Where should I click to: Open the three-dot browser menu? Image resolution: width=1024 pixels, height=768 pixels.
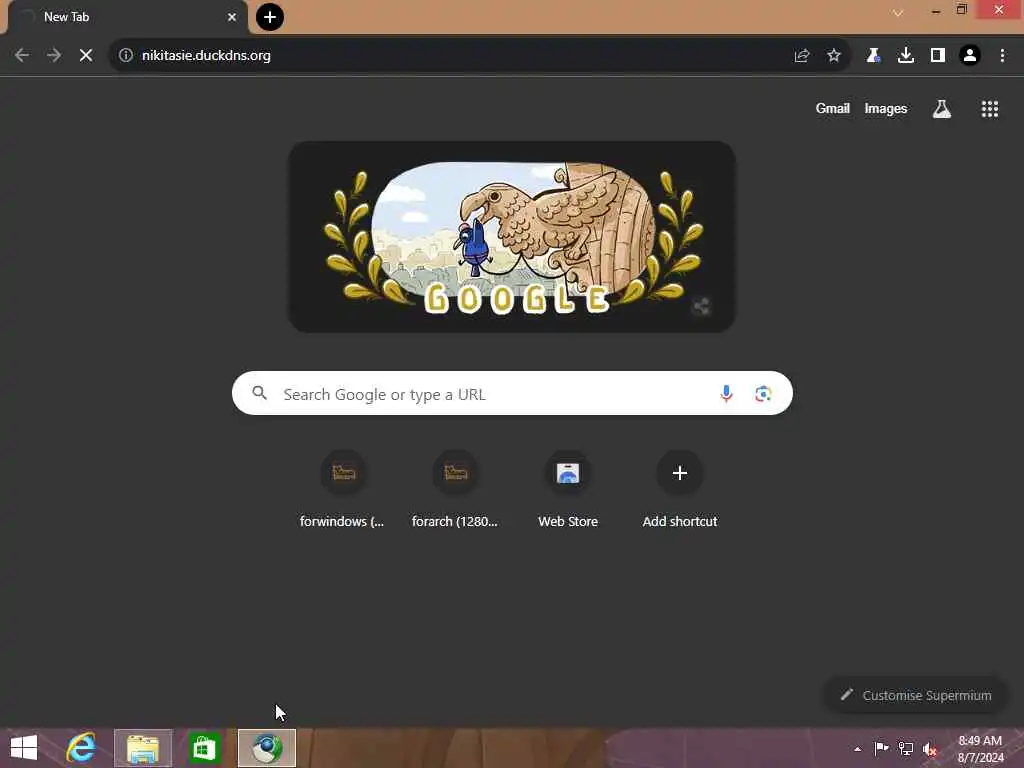coord(1002,56)
